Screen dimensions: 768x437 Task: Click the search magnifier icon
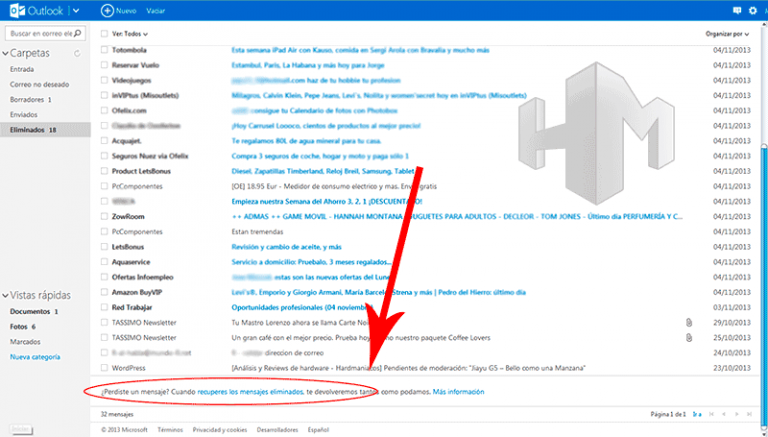pos(77,33)
